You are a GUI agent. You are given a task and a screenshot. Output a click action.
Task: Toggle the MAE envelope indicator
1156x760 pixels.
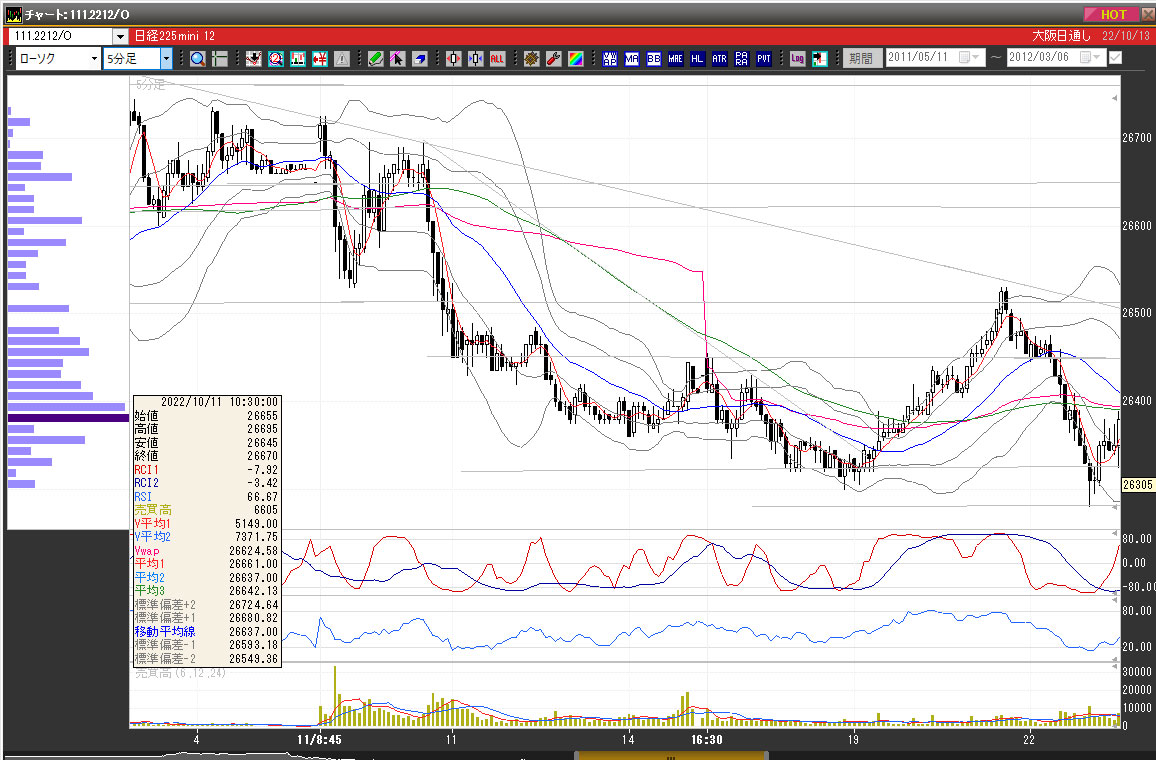pyautogui.click(x=675, y=59)
